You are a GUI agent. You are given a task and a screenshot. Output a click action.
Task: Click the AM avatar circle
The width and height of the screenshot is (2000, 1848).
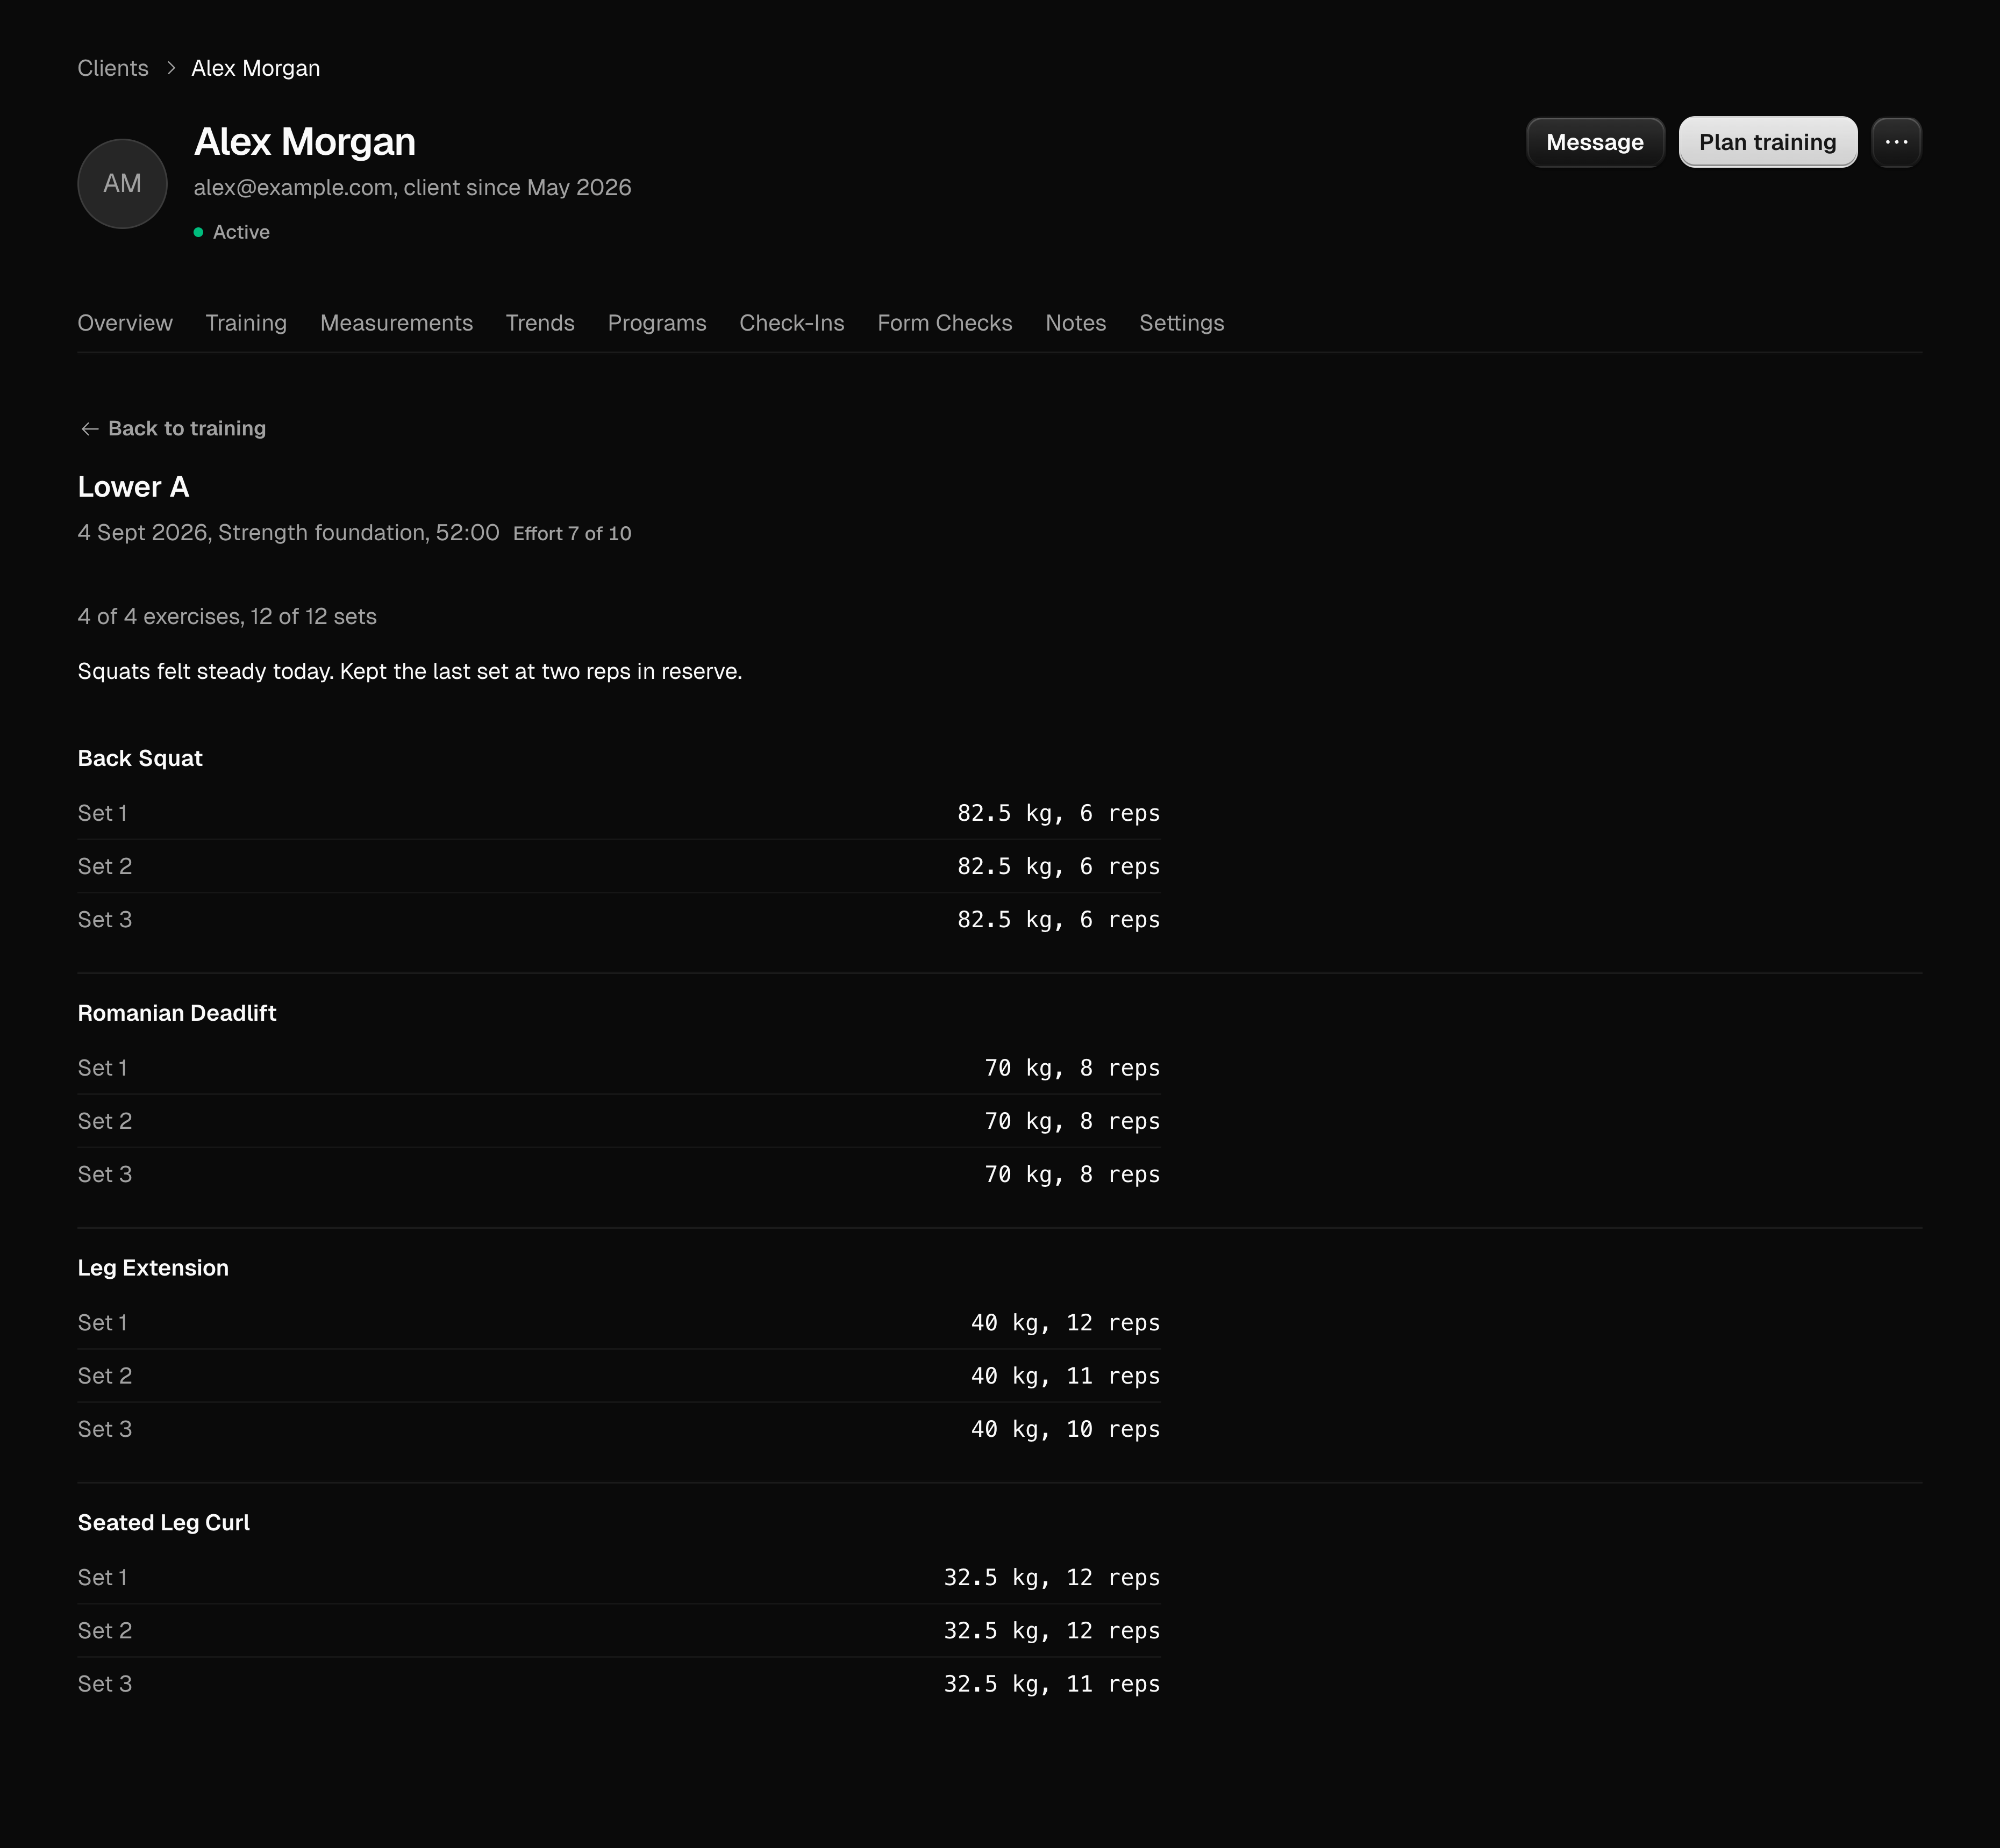(122, 184)
